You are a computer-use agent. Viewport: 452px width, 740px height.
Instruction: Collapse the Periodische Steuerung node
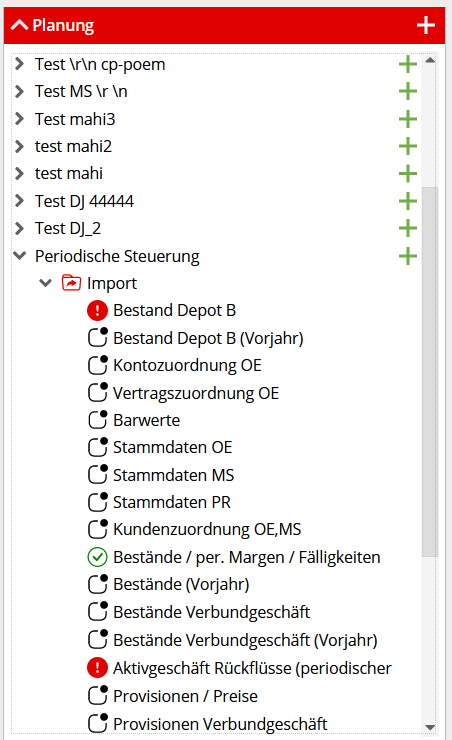click(x=19, y=256)
